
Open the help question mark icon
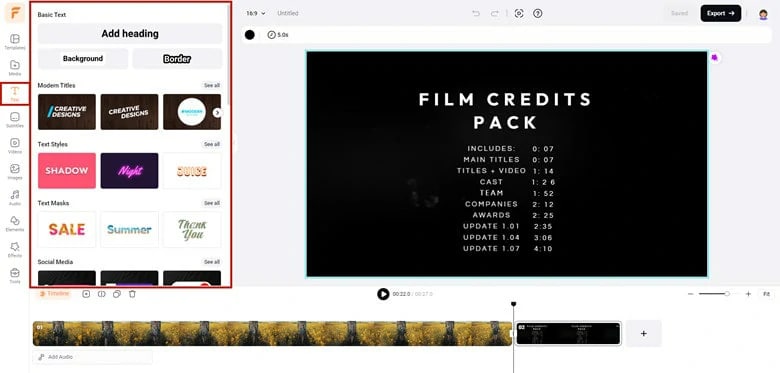click(x=537, y=13)
